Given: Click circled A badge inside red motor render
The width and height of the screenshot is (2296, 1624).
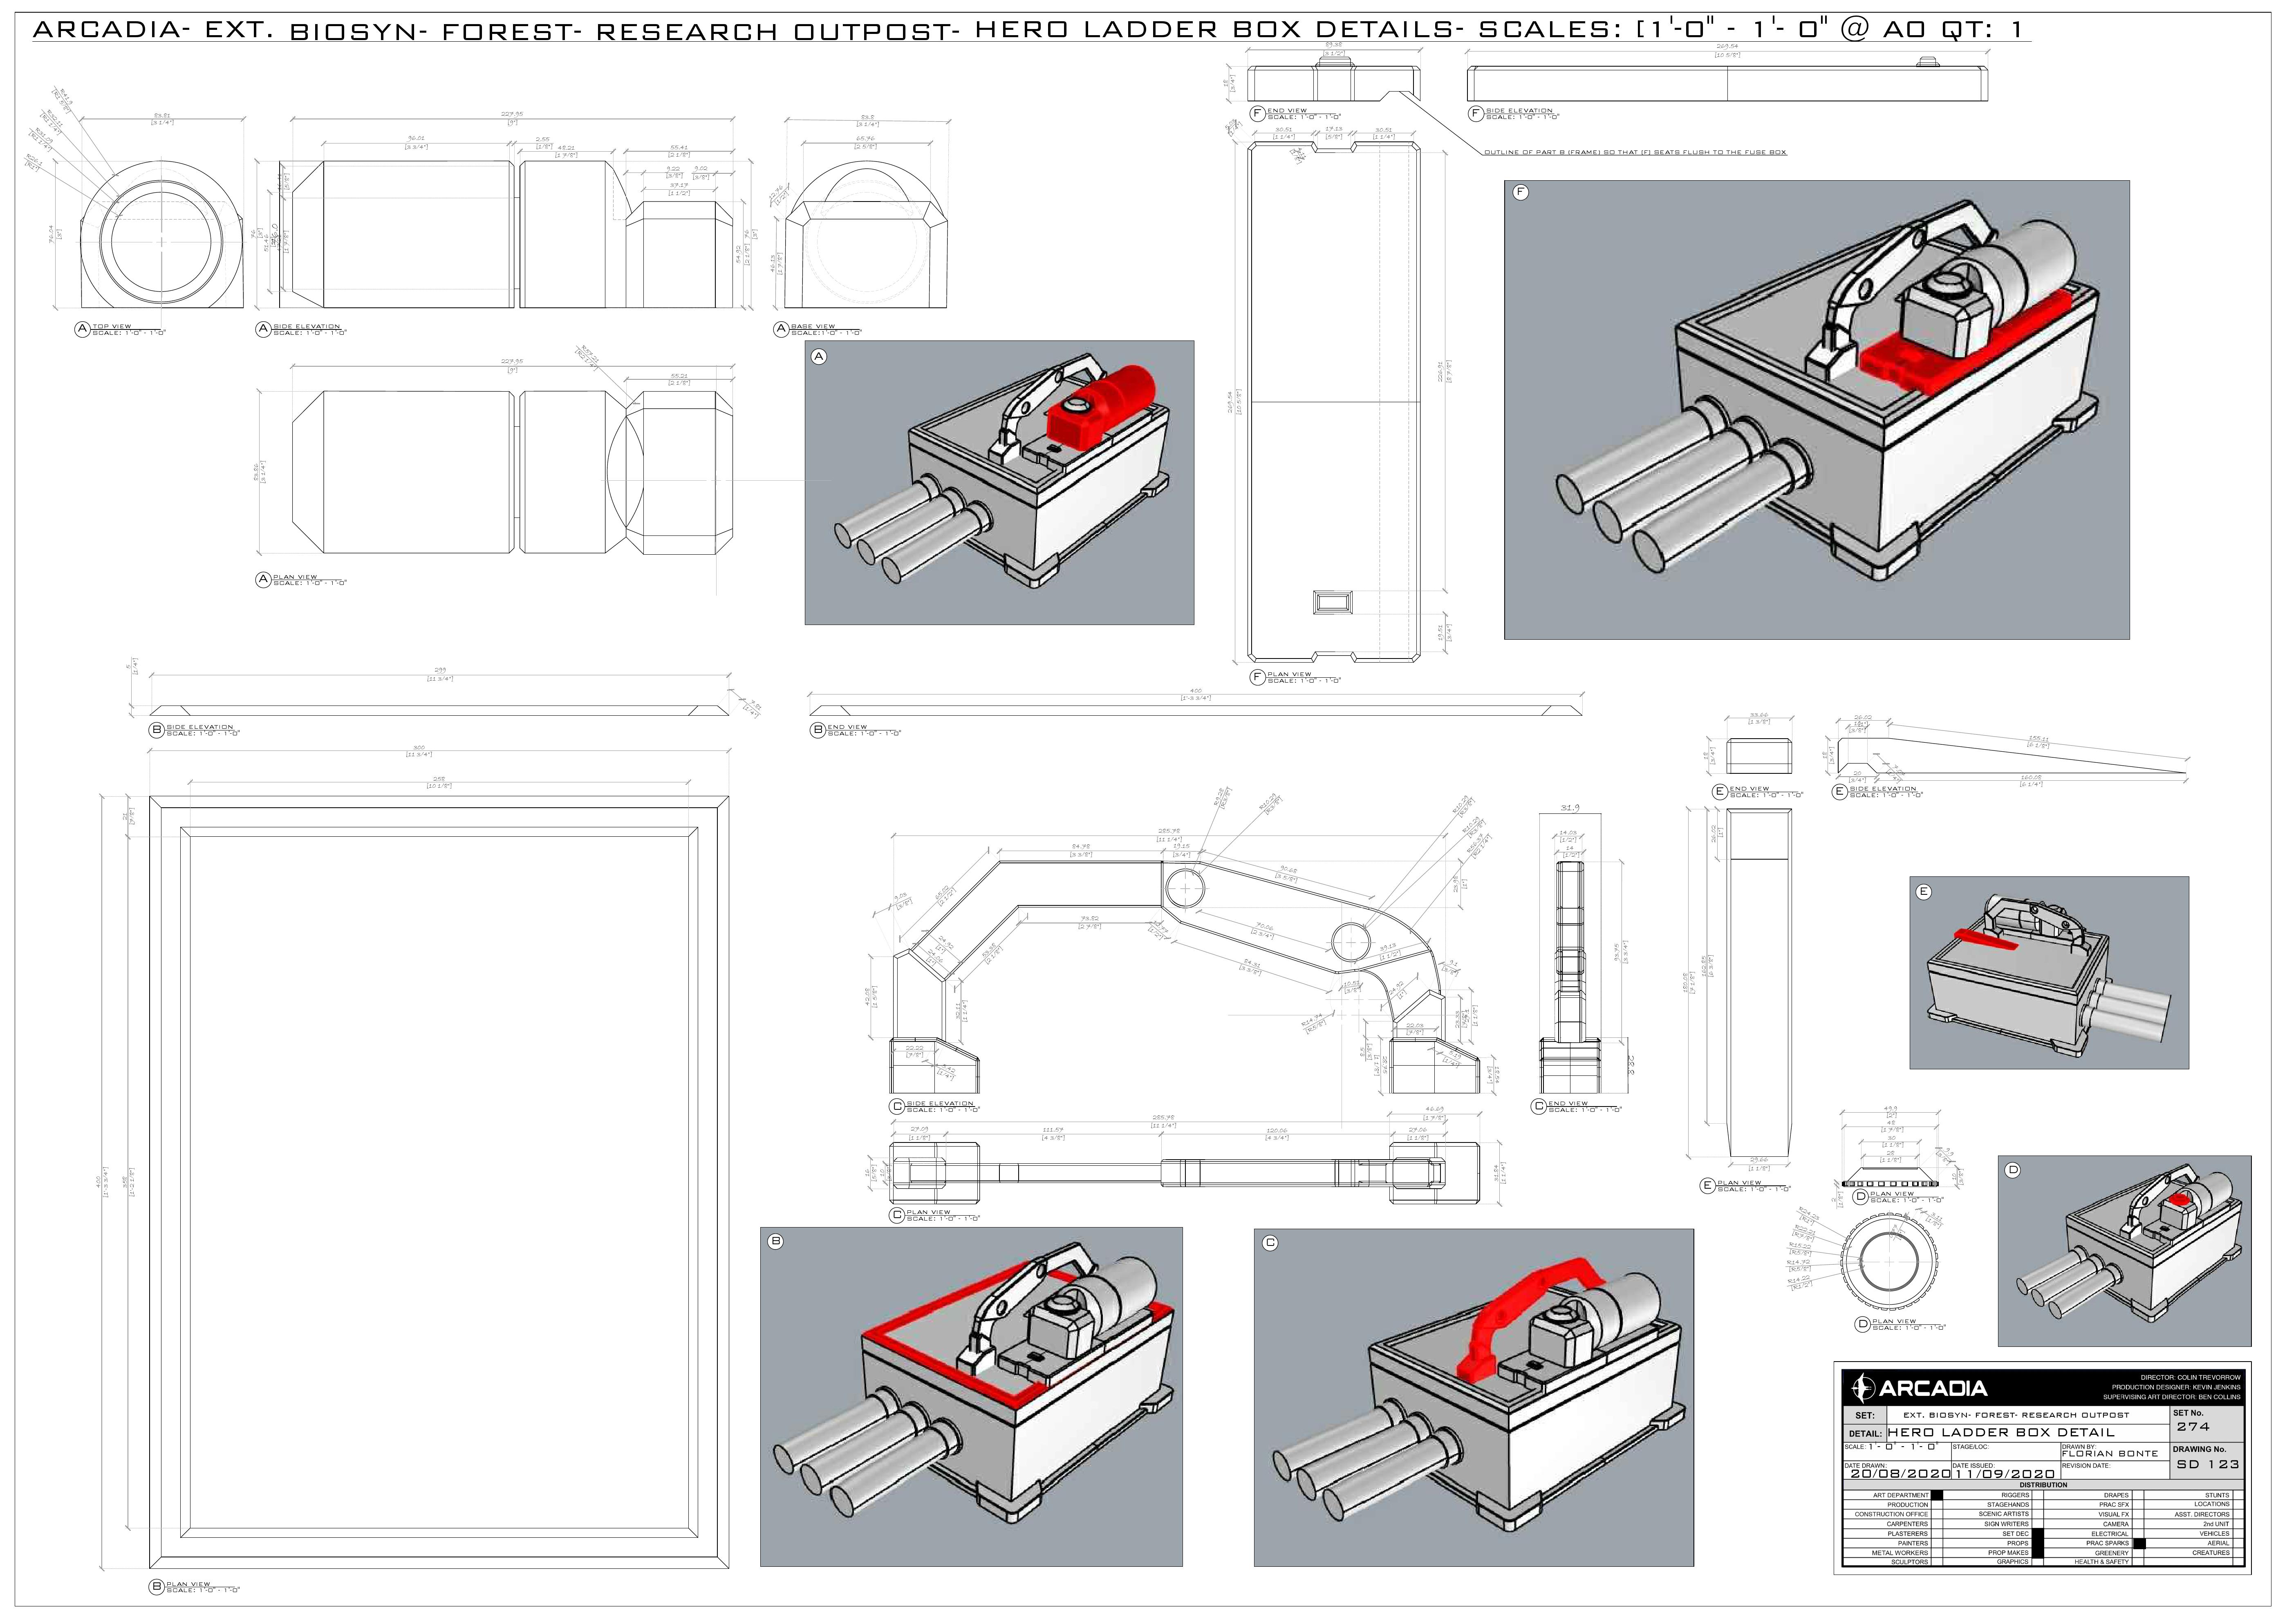Looking at the screenshot, I should (819, 357).
